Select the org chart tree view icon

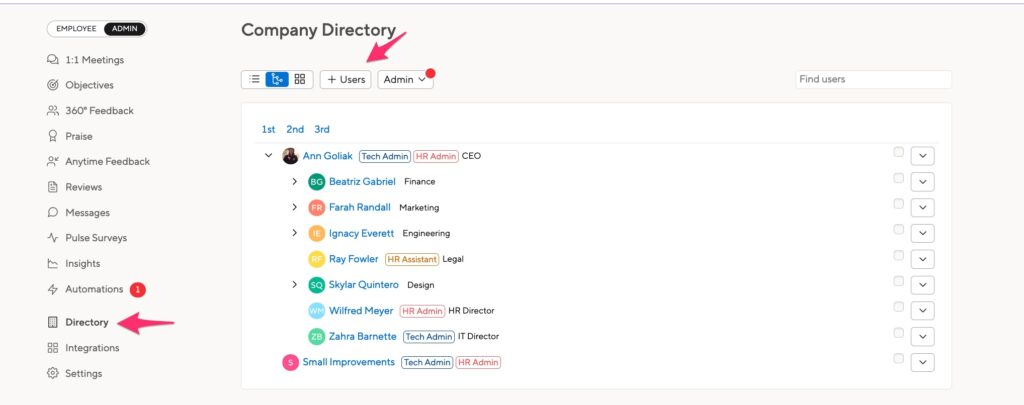(277, 79)
